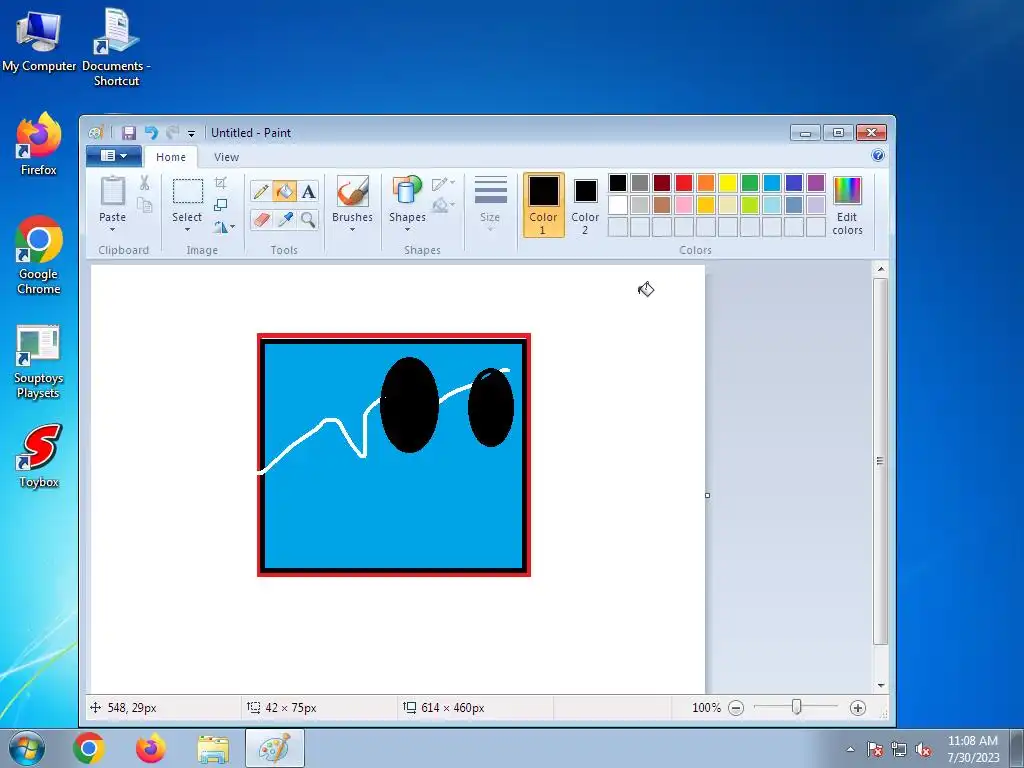Image resolution: width=1024 pixels, height=768 pixels.
Task: Click the Undo arrow in quick access toolbar
Action: click(151, 133)
